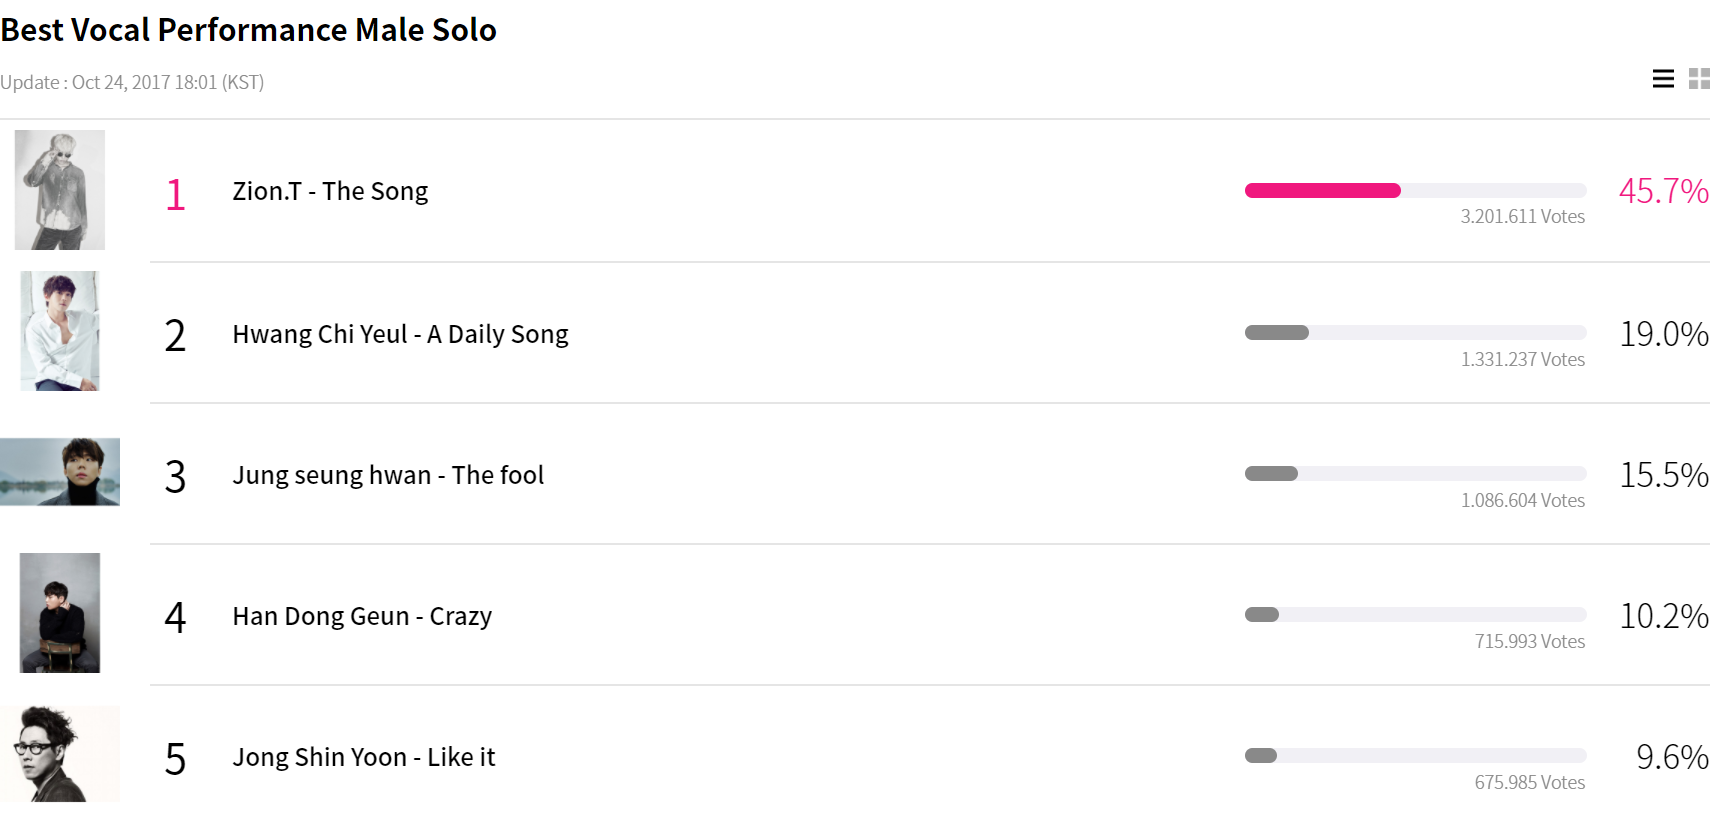Switch to list view icon
Image resolution: width=1723 pixels, height=824 pixels.
[x=1663, y=79]
